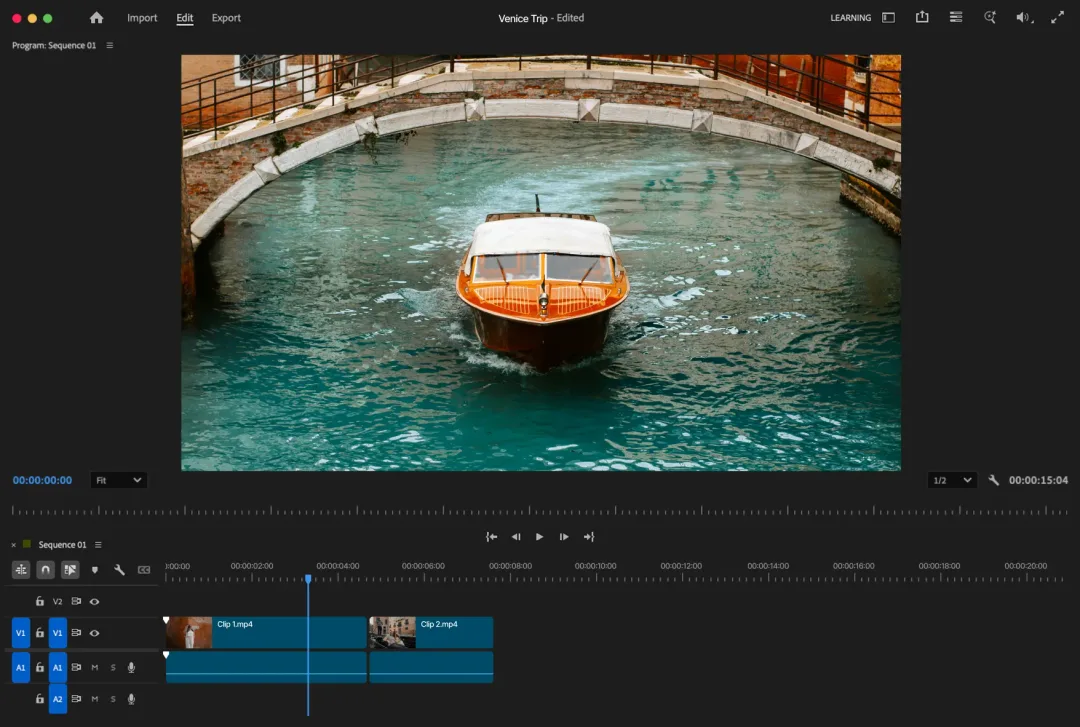Toggle nest sequence insert mode icon
The width and height of the screenshot is (1080, 727).
[x=21, y=570]
